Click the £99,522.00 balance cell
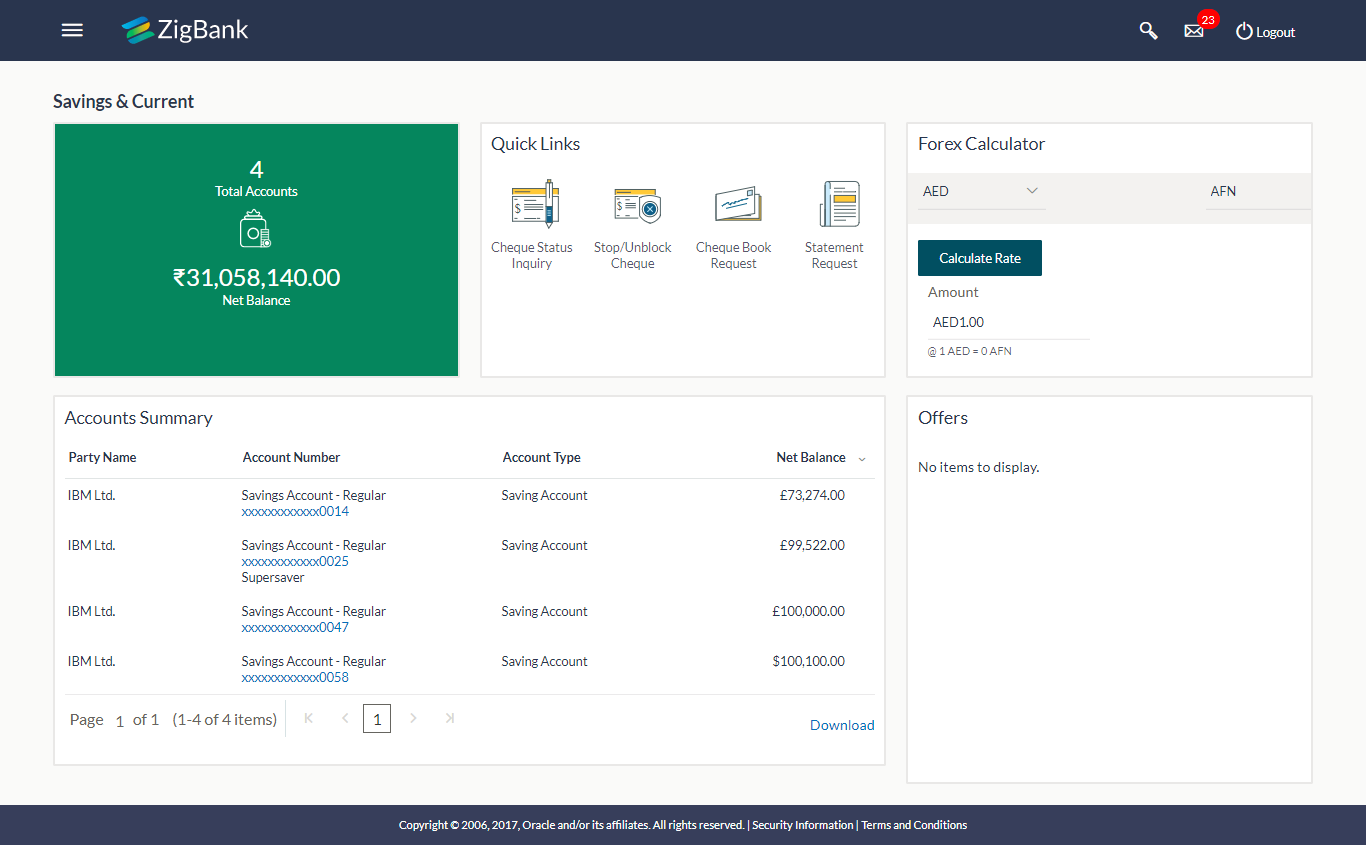 pyautogui.click(x=812, y=545)
